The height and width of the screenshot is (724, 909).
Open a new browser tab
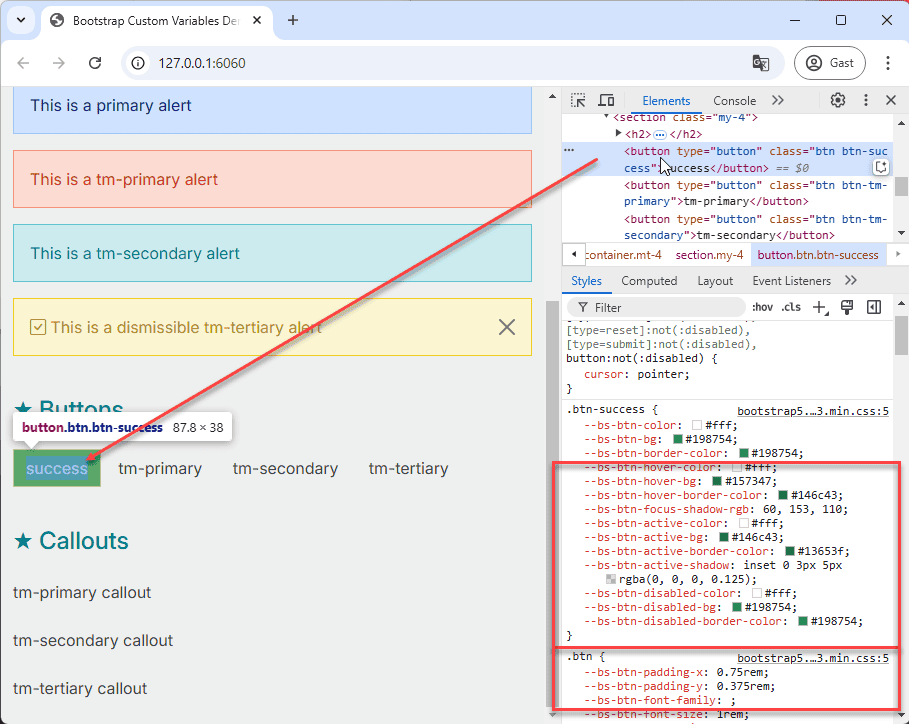pos(293,20)
